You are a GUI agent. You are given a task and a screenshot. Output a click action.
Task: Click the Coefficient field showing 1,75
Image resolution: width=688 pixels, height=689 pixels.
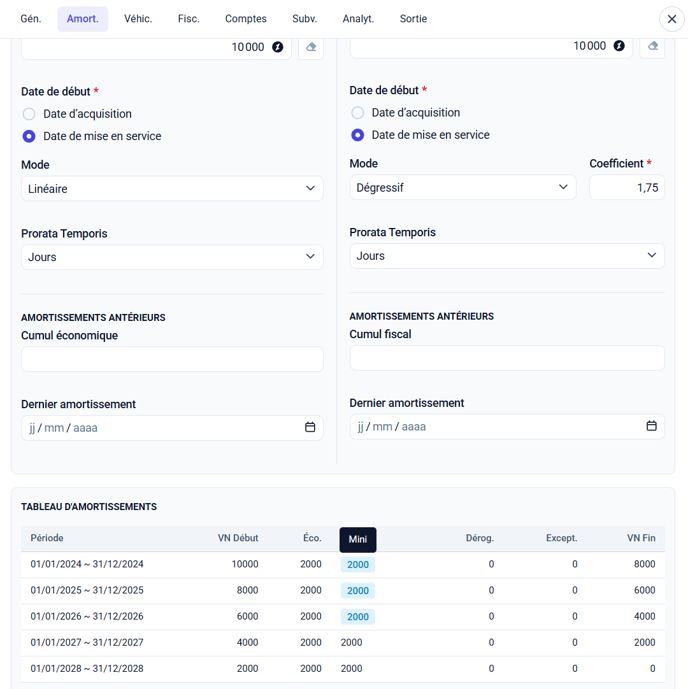[626, 187]
